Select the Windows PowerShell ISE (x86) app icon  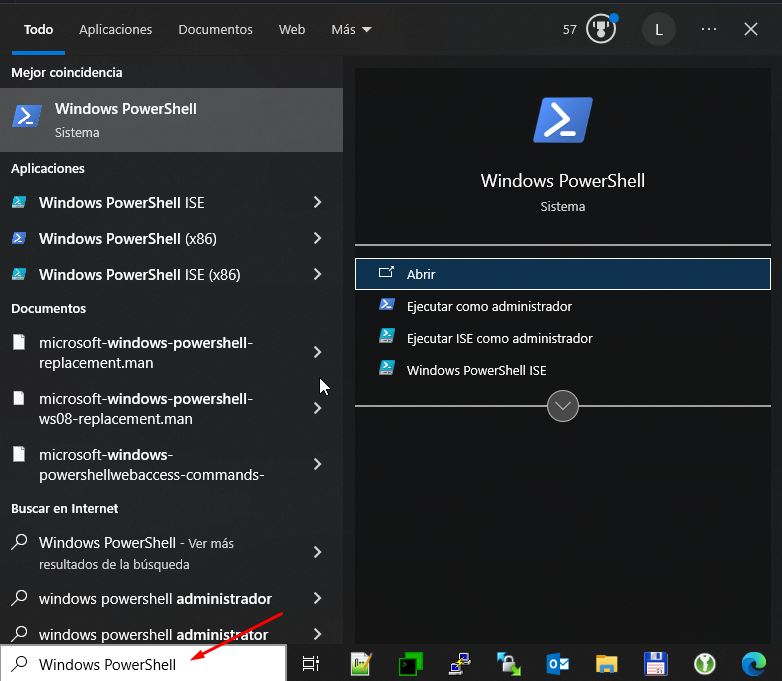[19, 274]
